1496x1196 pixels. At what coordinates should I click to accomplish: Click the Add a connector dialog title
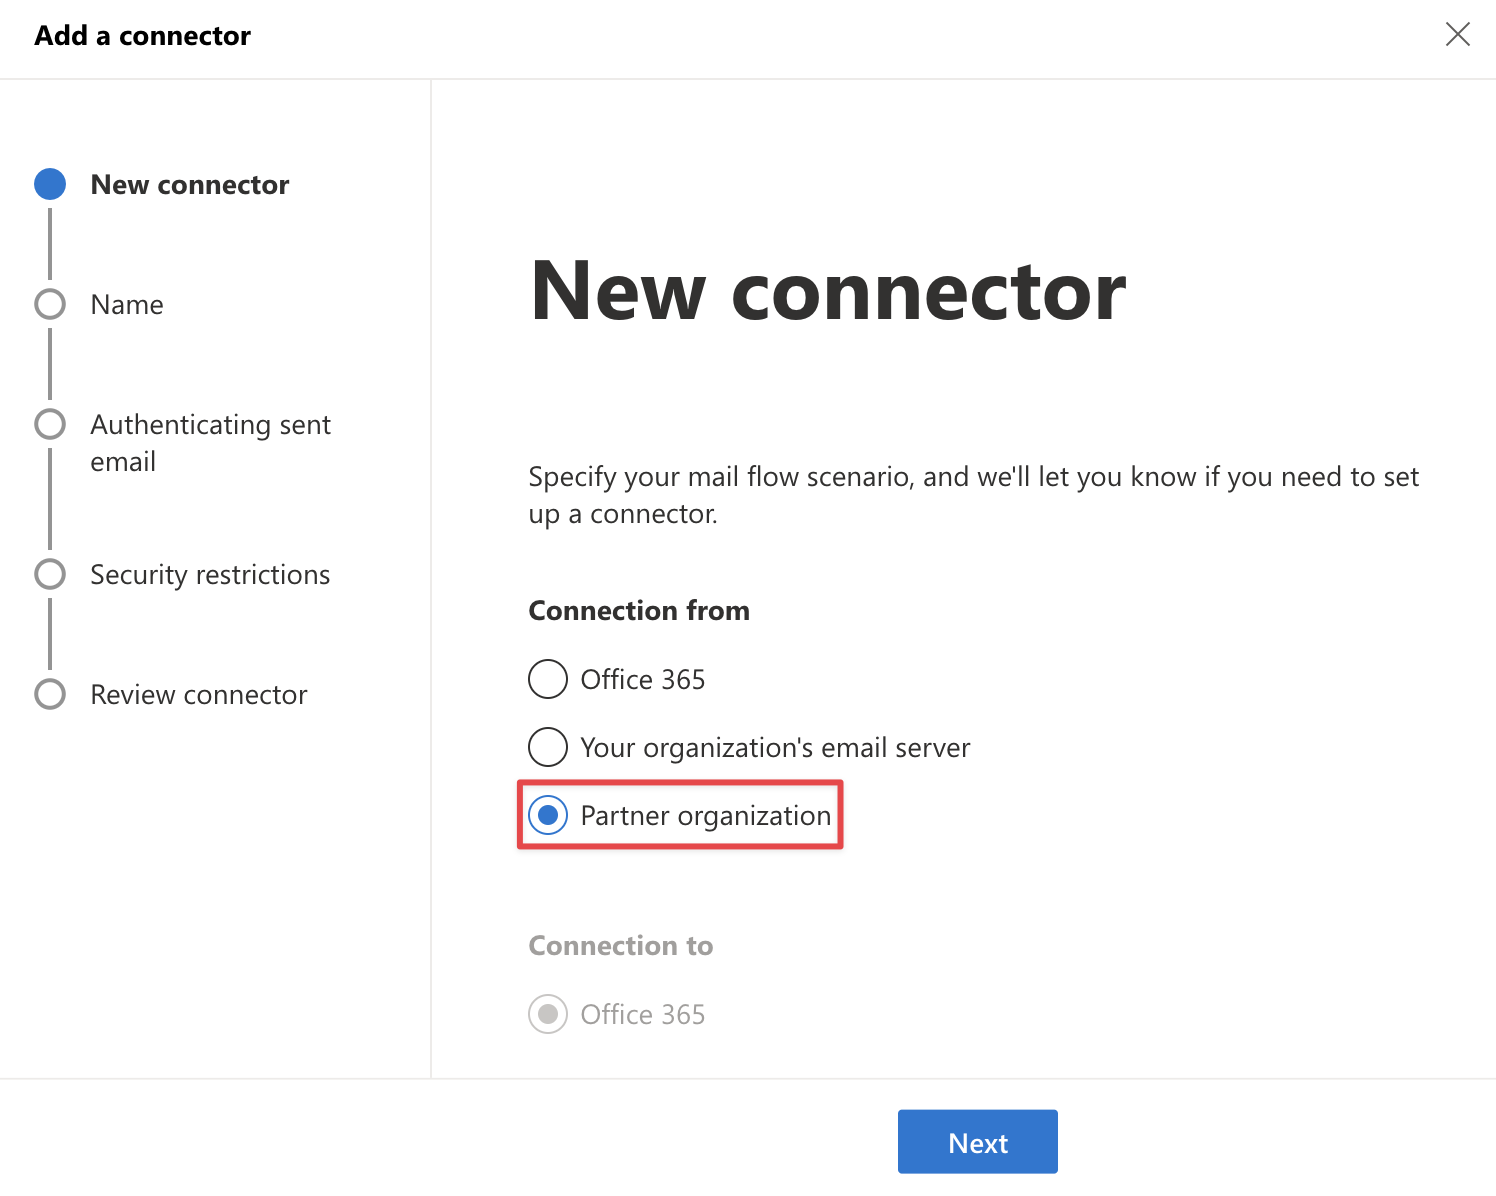coord(142,36)
